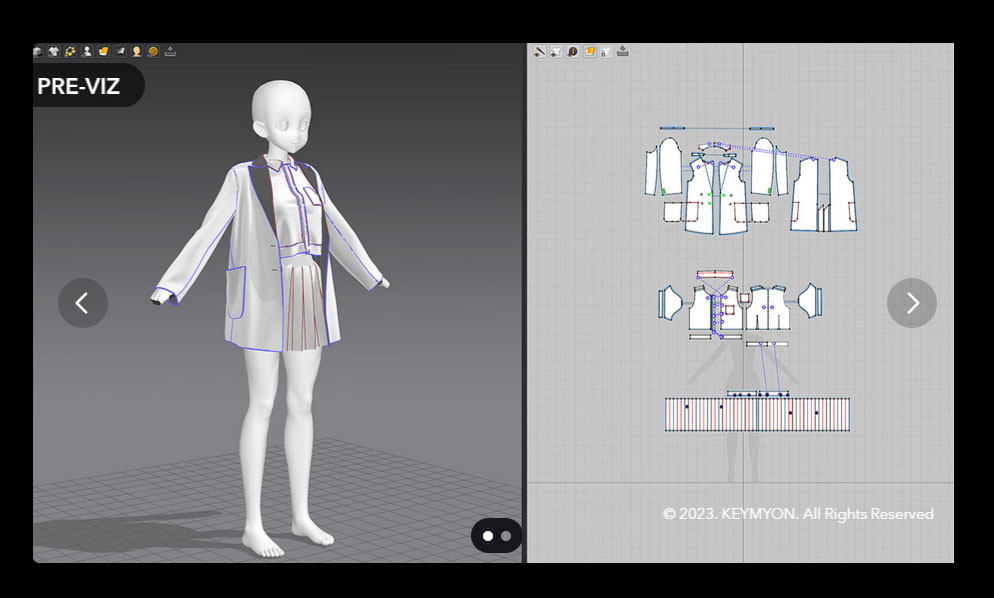
Task: Select the second slide indicator dot
Action: click(x=506, y=536)
